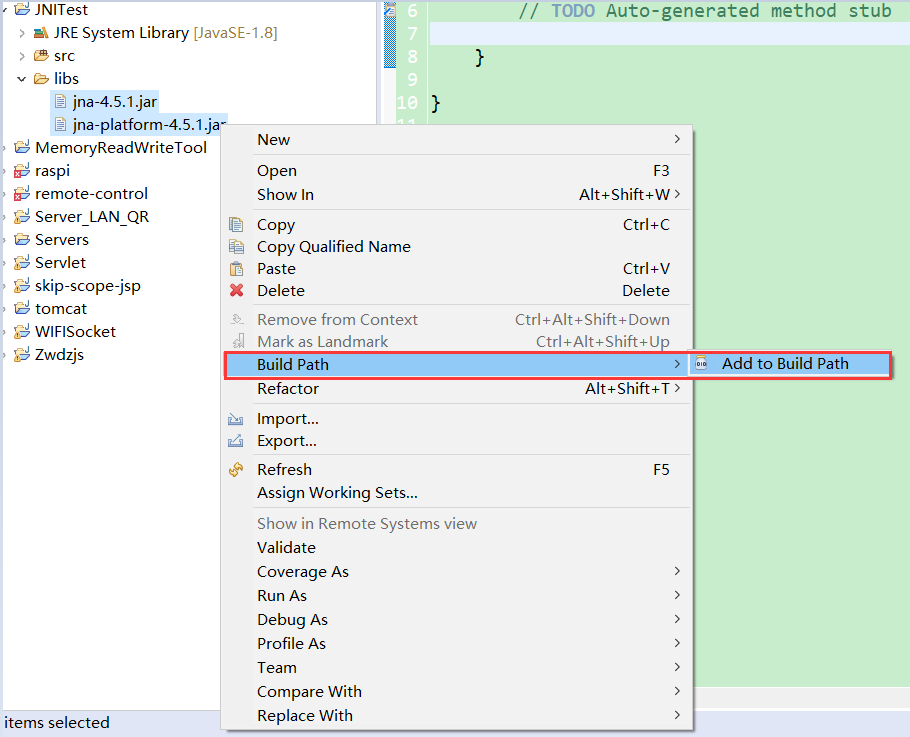Image resolution: width=910 pixels, height=737 pixels.
Task: Click the Copy icon in context menu
Action: click(x=236, y=225)
